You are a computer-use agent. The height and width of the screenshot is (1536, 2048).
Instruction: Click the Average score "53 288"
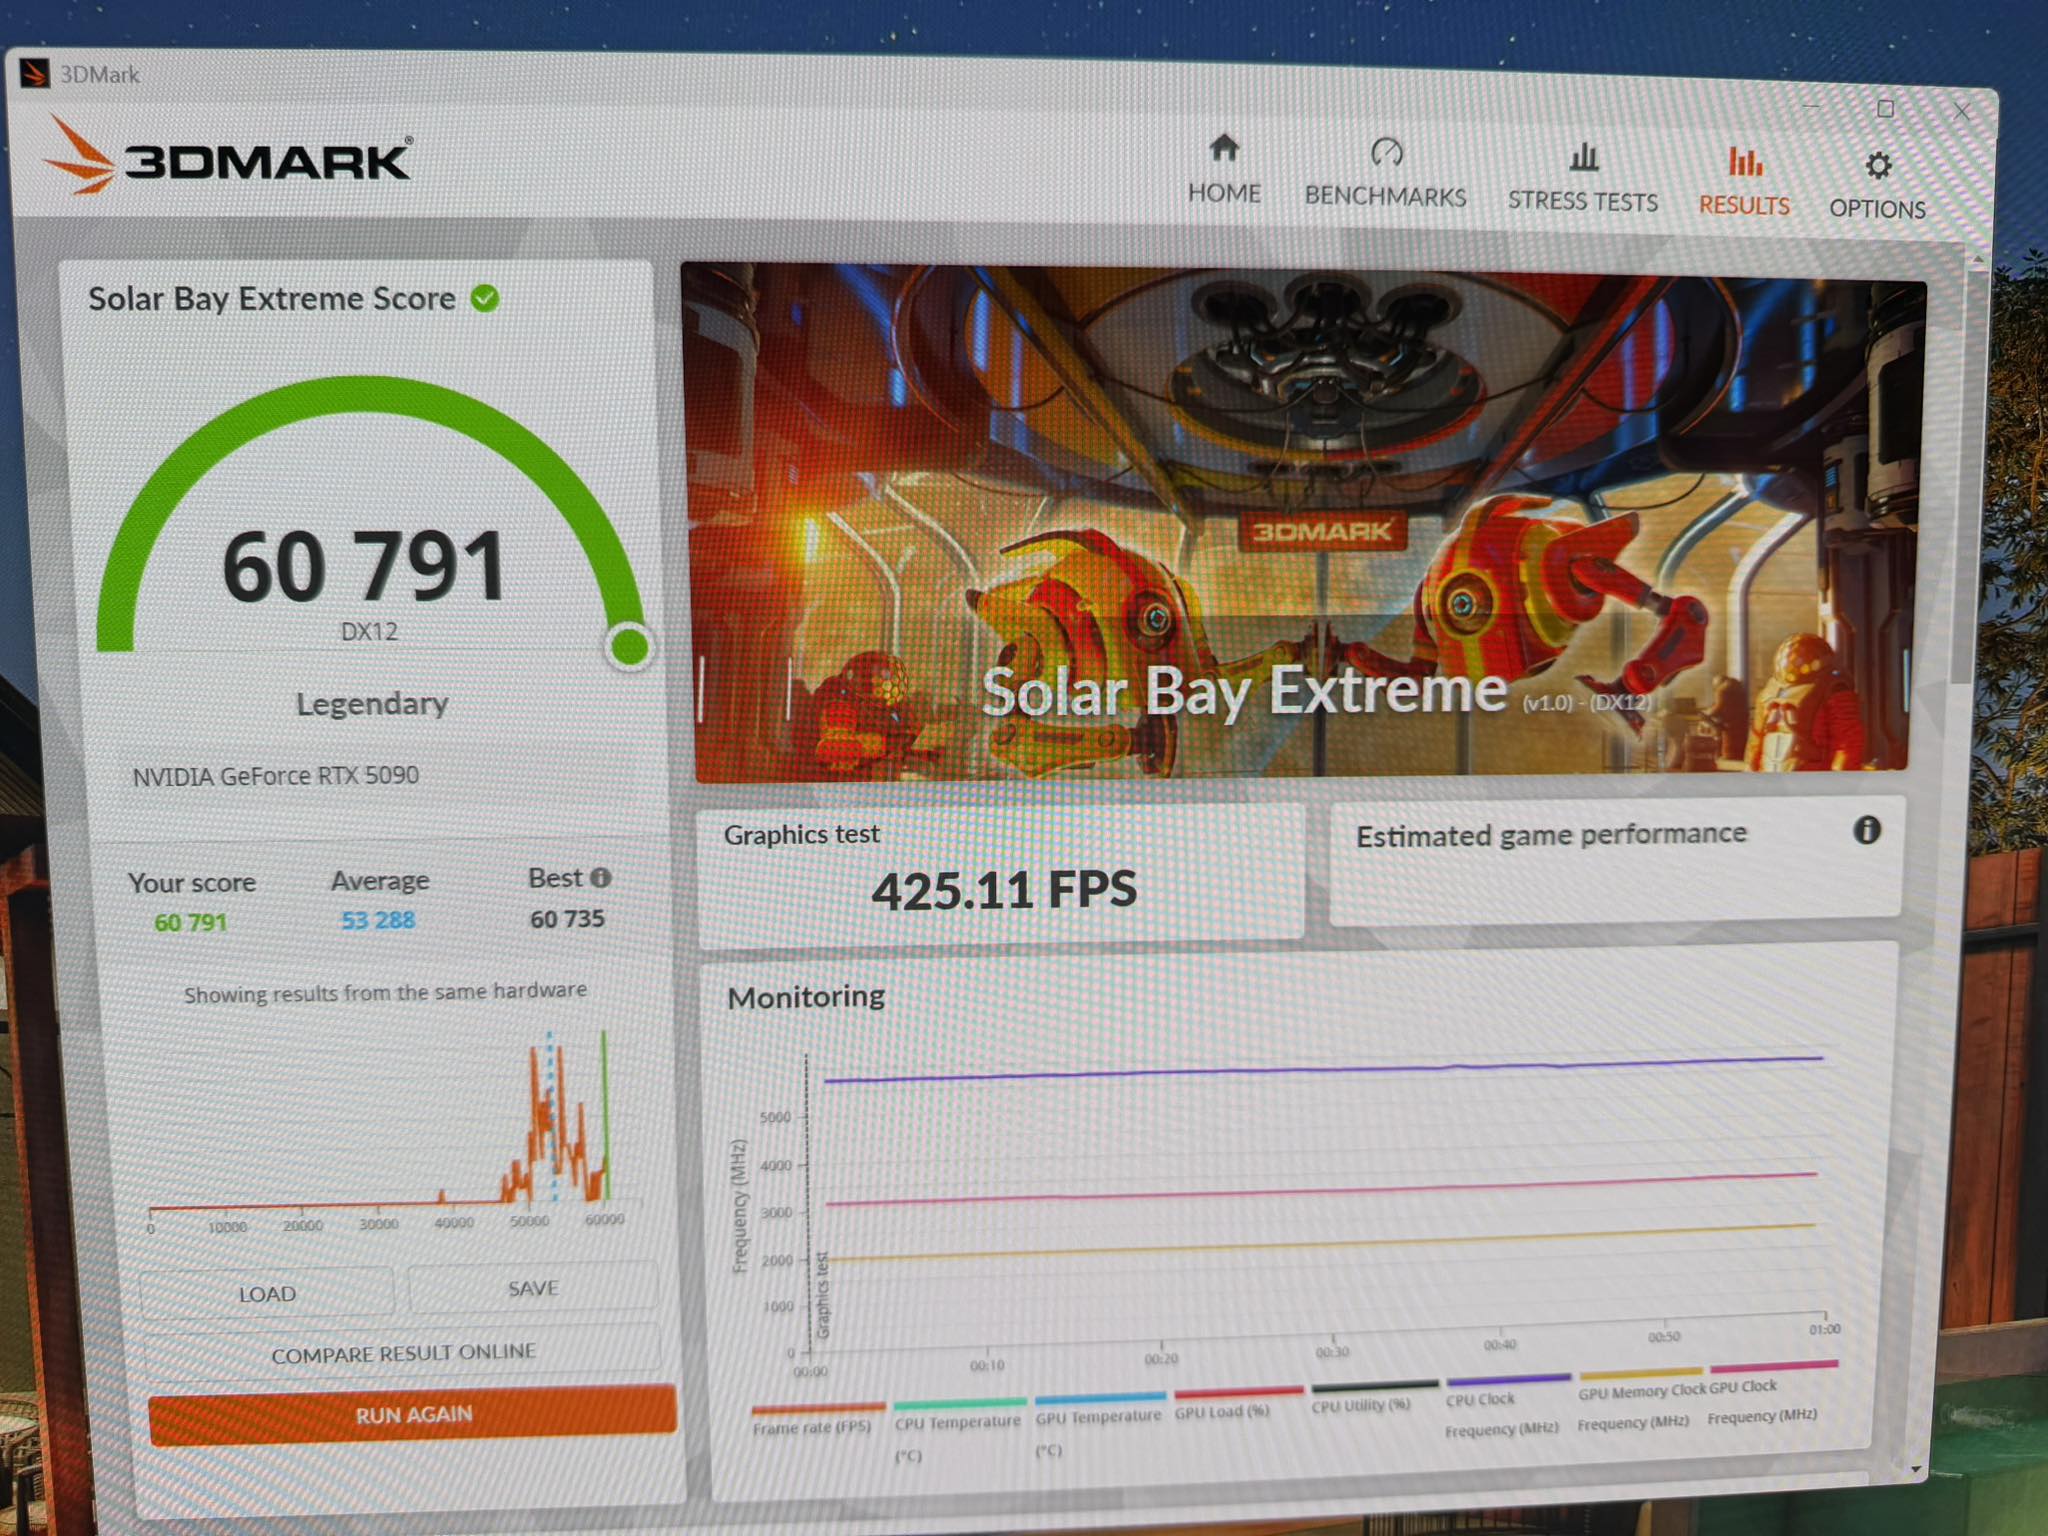[x=378, y=920]
